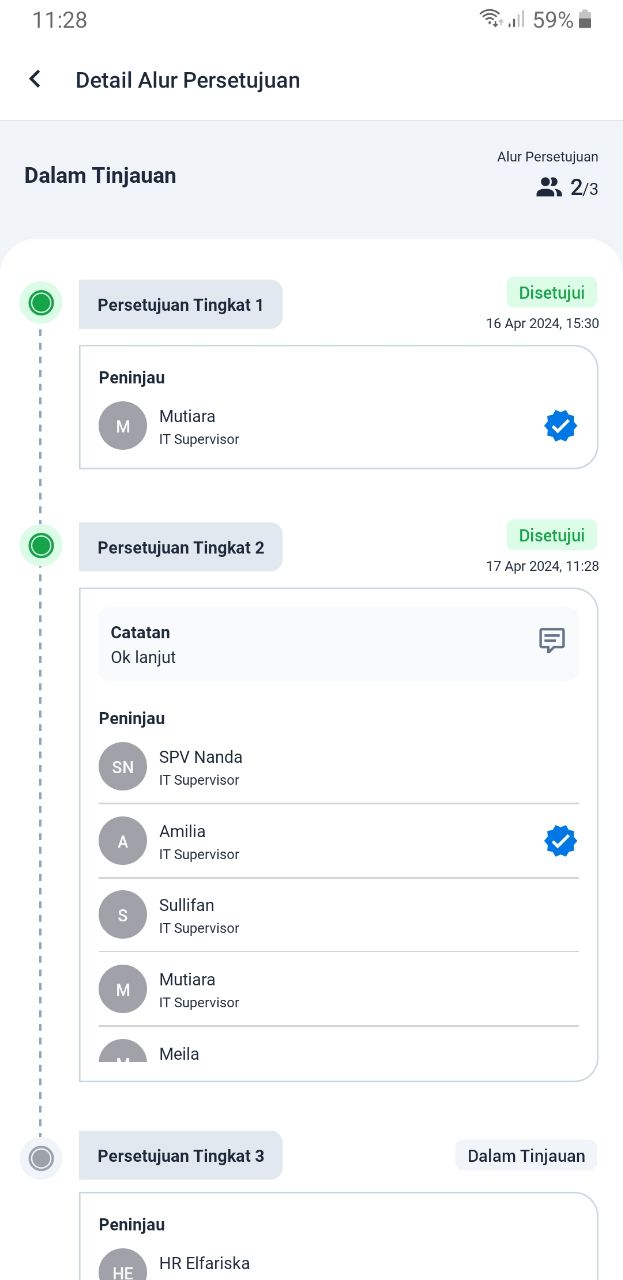Tap the blue verified checkmark next to Mutiara

(x=560, y=426)
